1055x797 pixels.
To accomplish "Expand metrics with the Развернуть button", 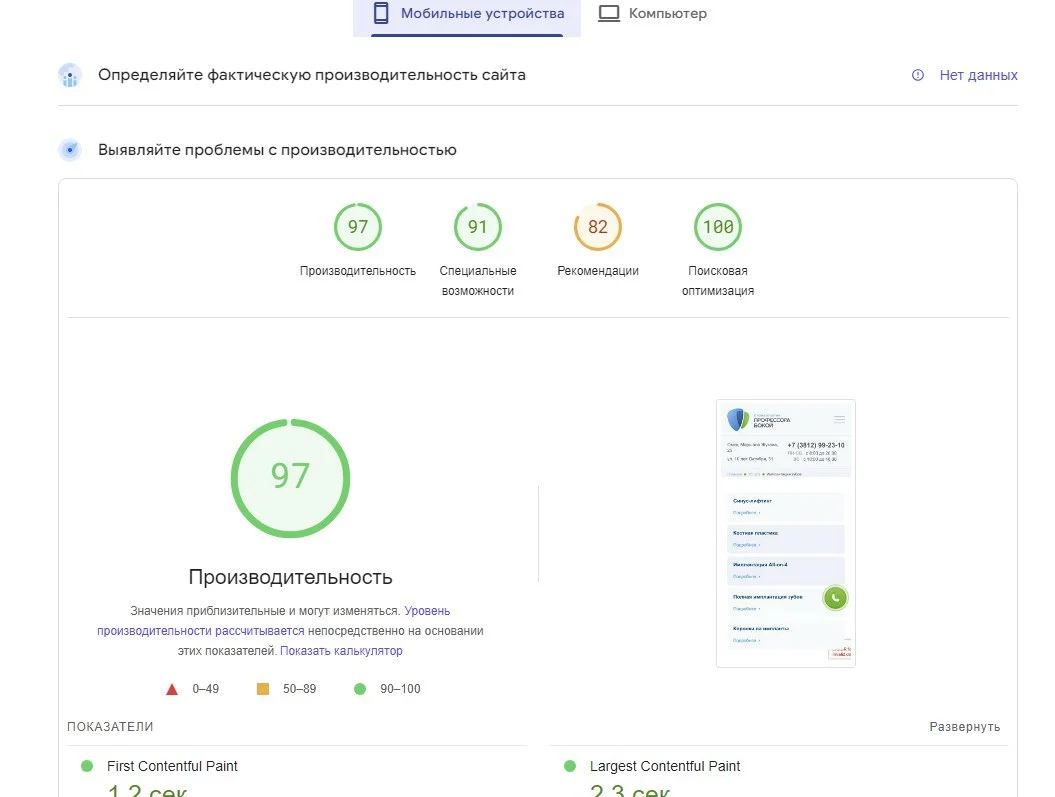I will 964,727.
